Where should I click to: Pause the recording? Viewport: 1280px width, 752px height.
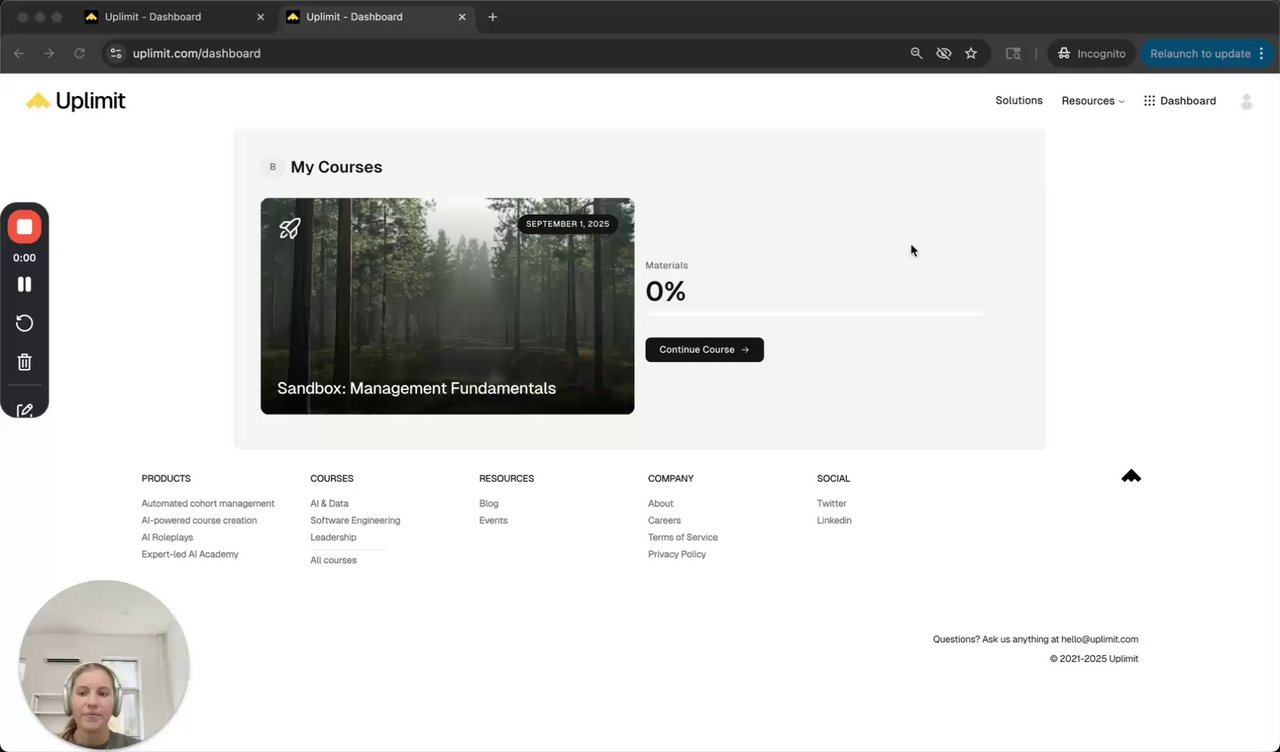(x=25, y=284)
